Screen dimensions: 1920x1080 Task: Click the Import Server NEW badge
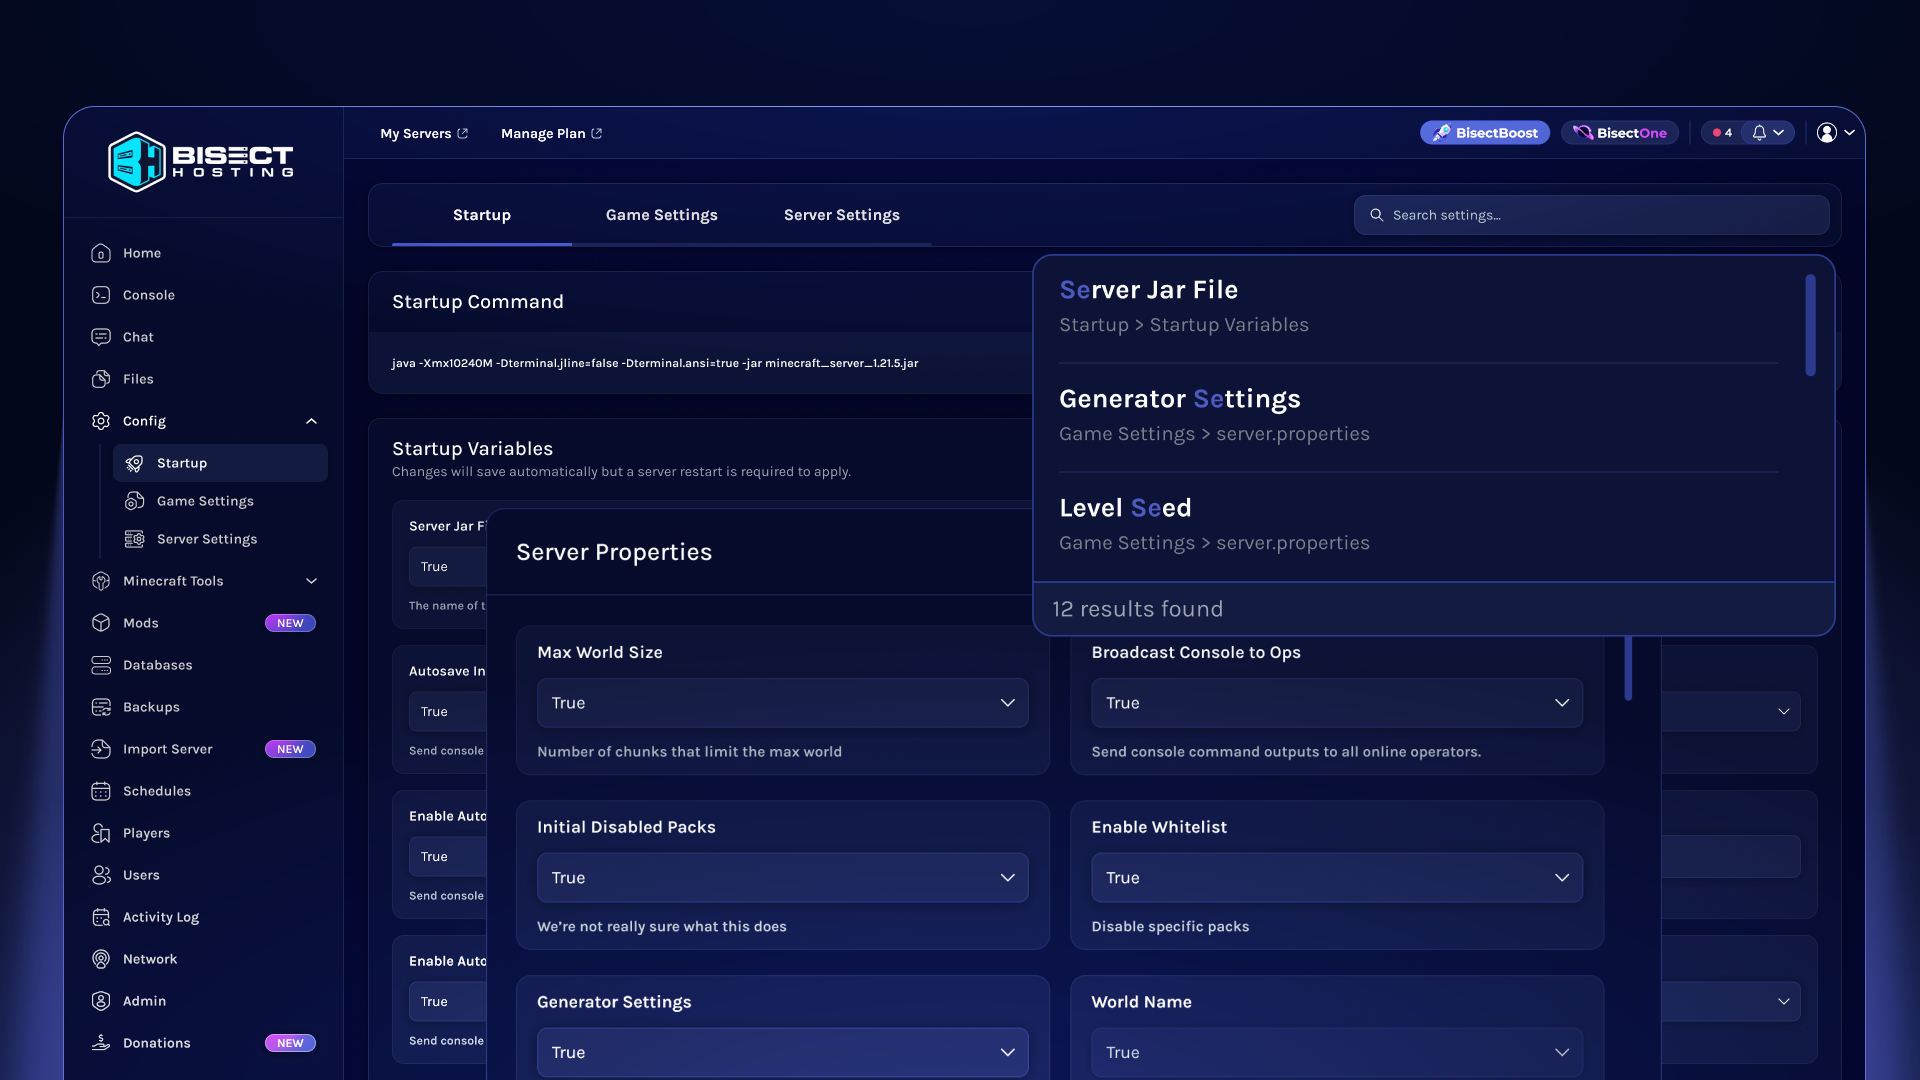pos(290,749)
